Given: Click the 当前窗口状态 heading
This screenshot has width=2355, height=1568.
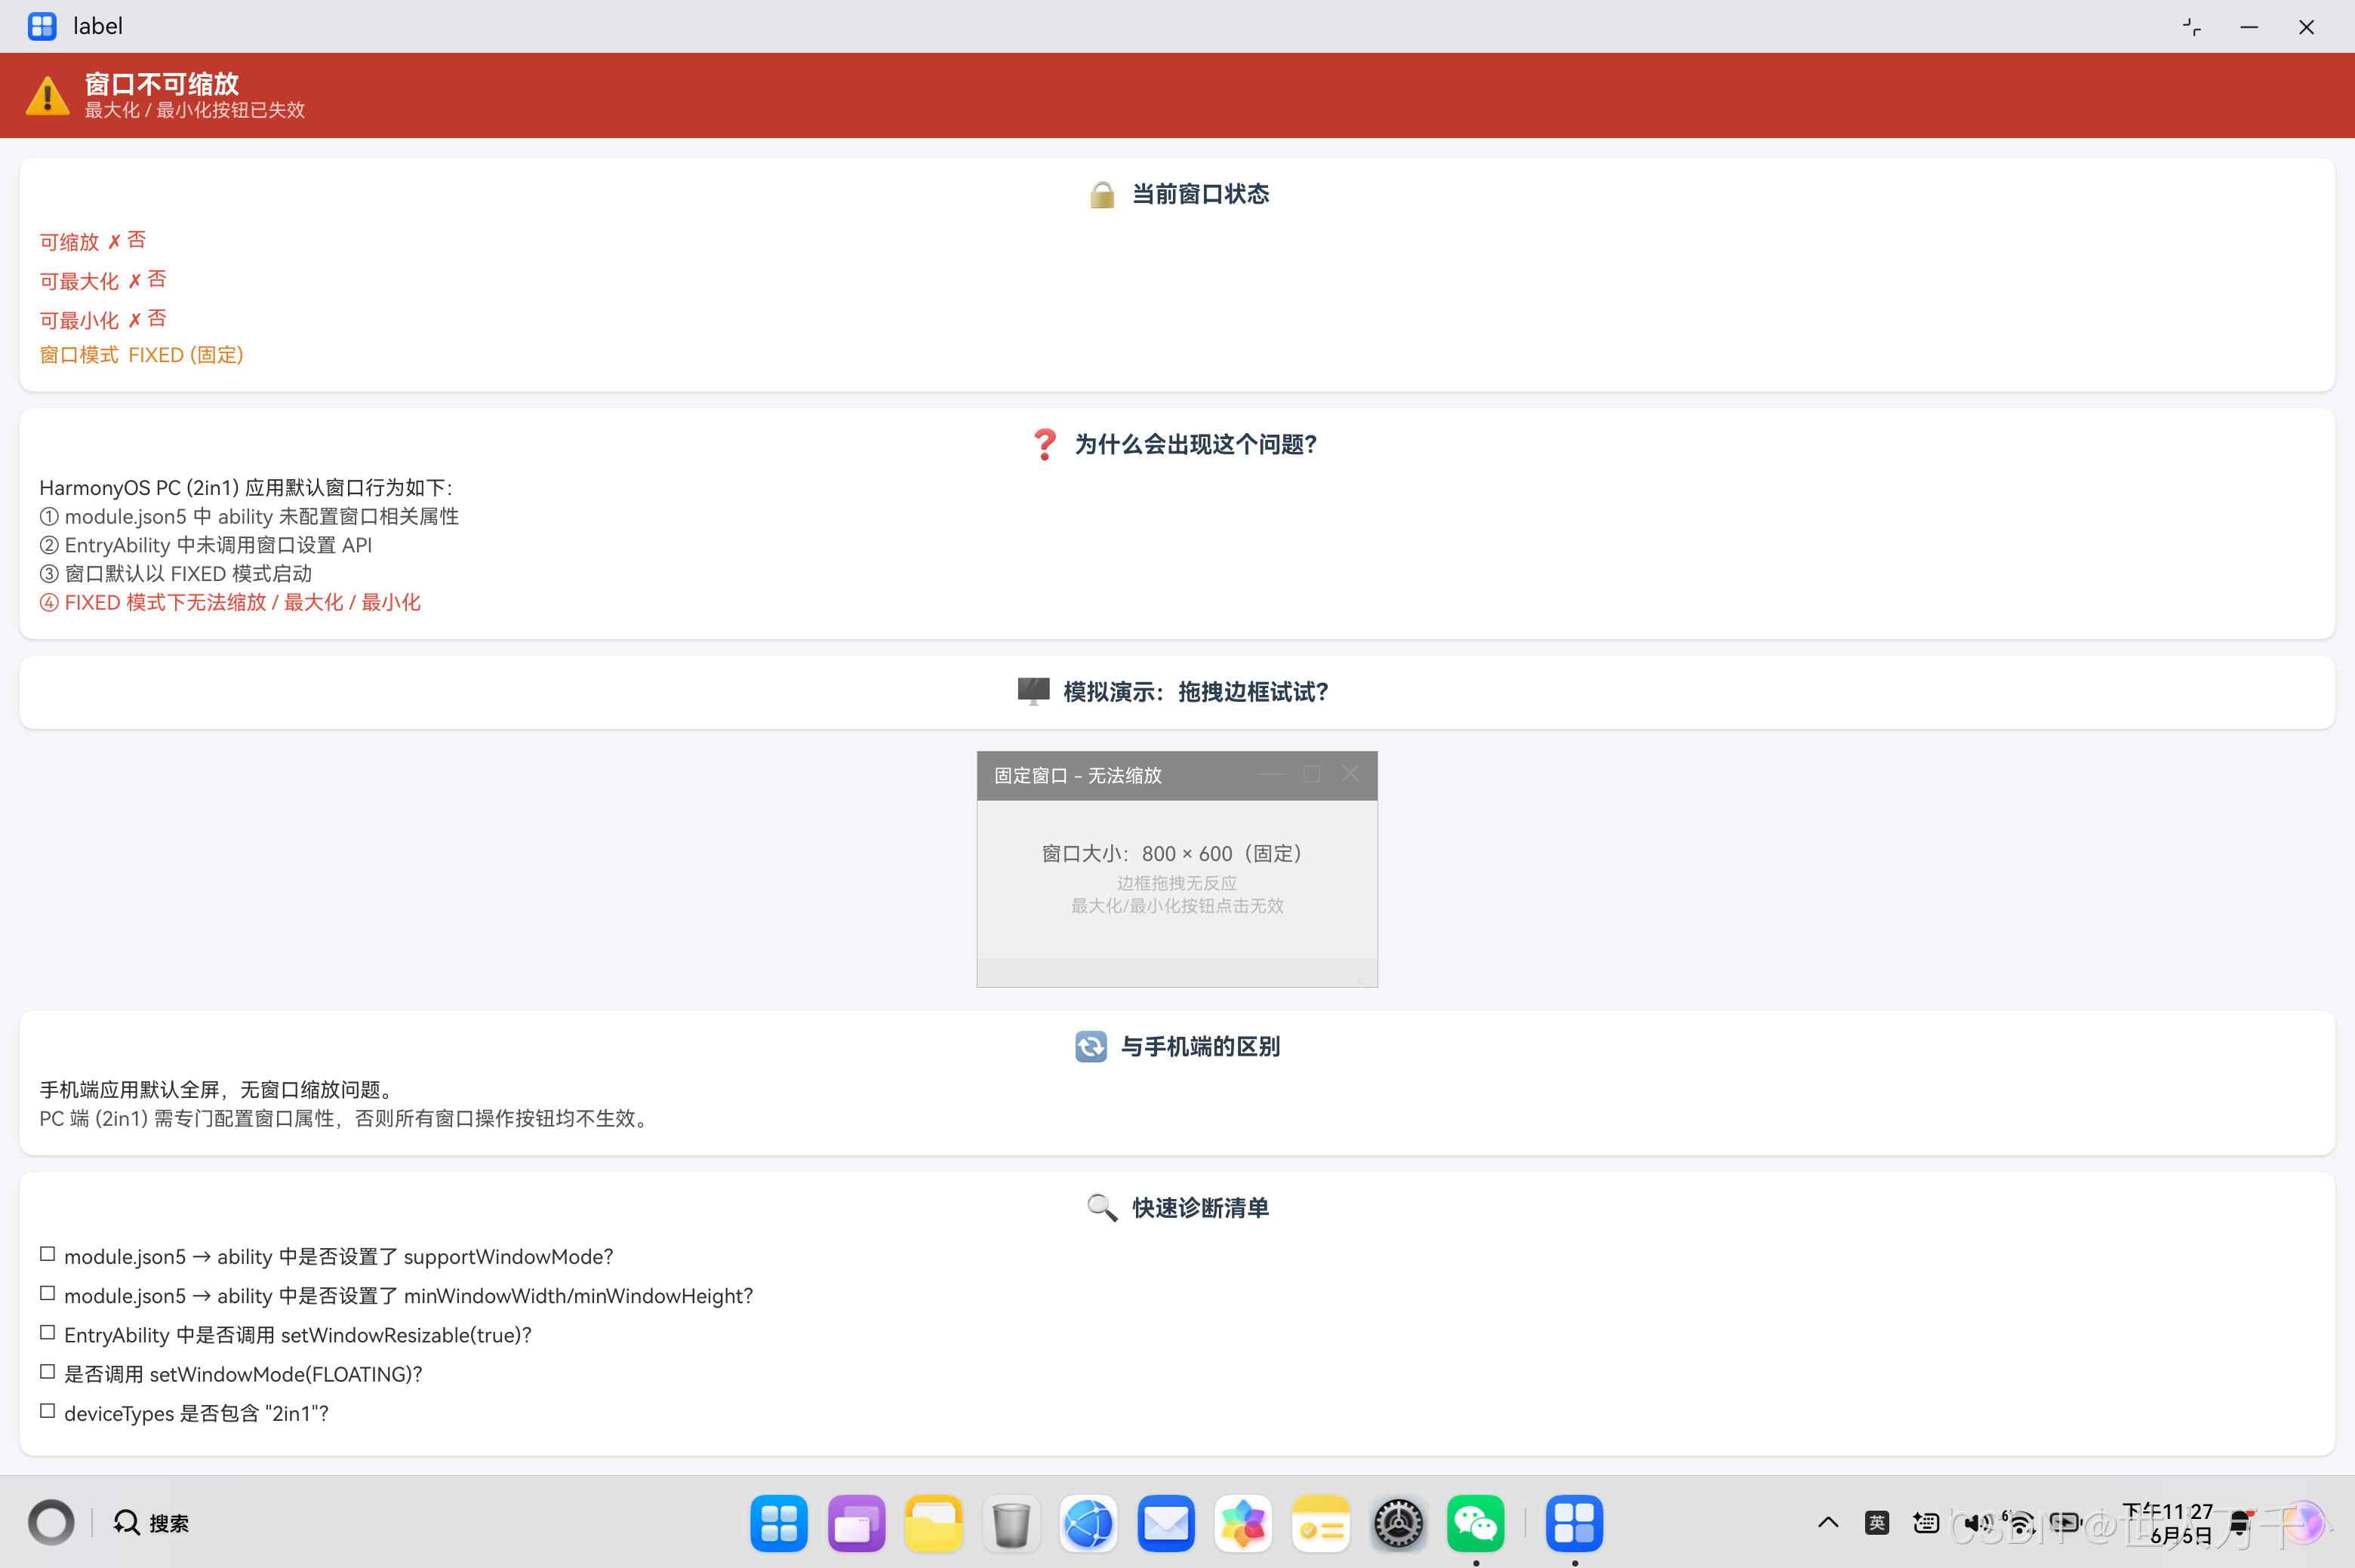Looking at the screenshot, I should coord(1200,194).
